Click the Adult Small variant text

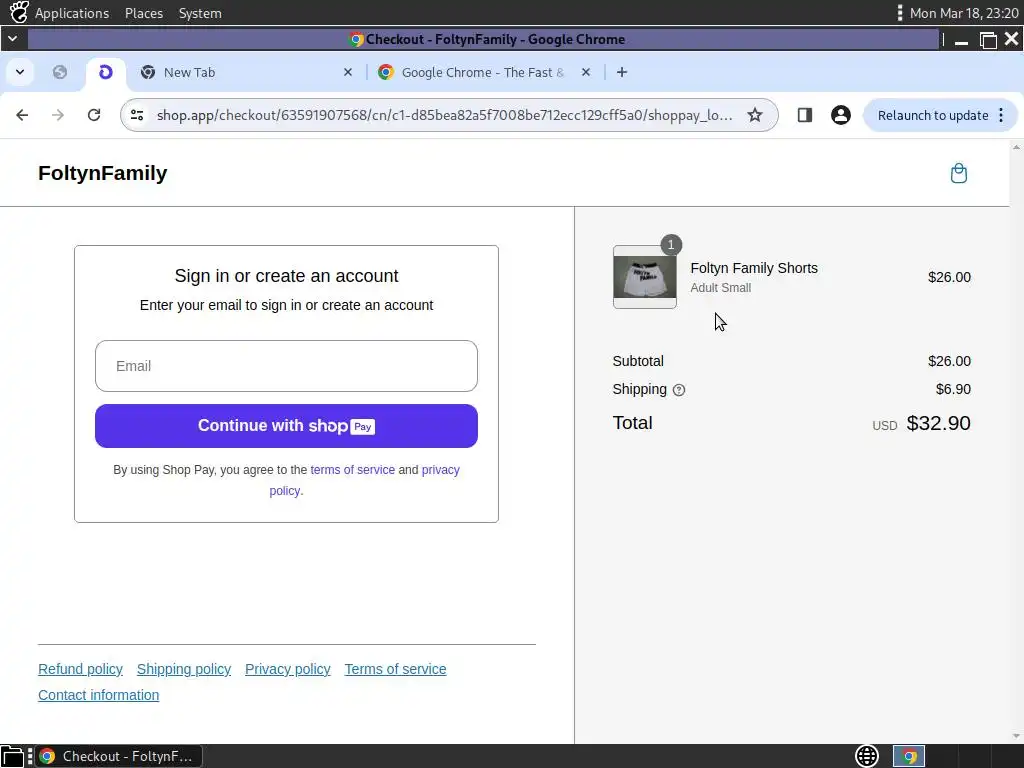(720, 287)
